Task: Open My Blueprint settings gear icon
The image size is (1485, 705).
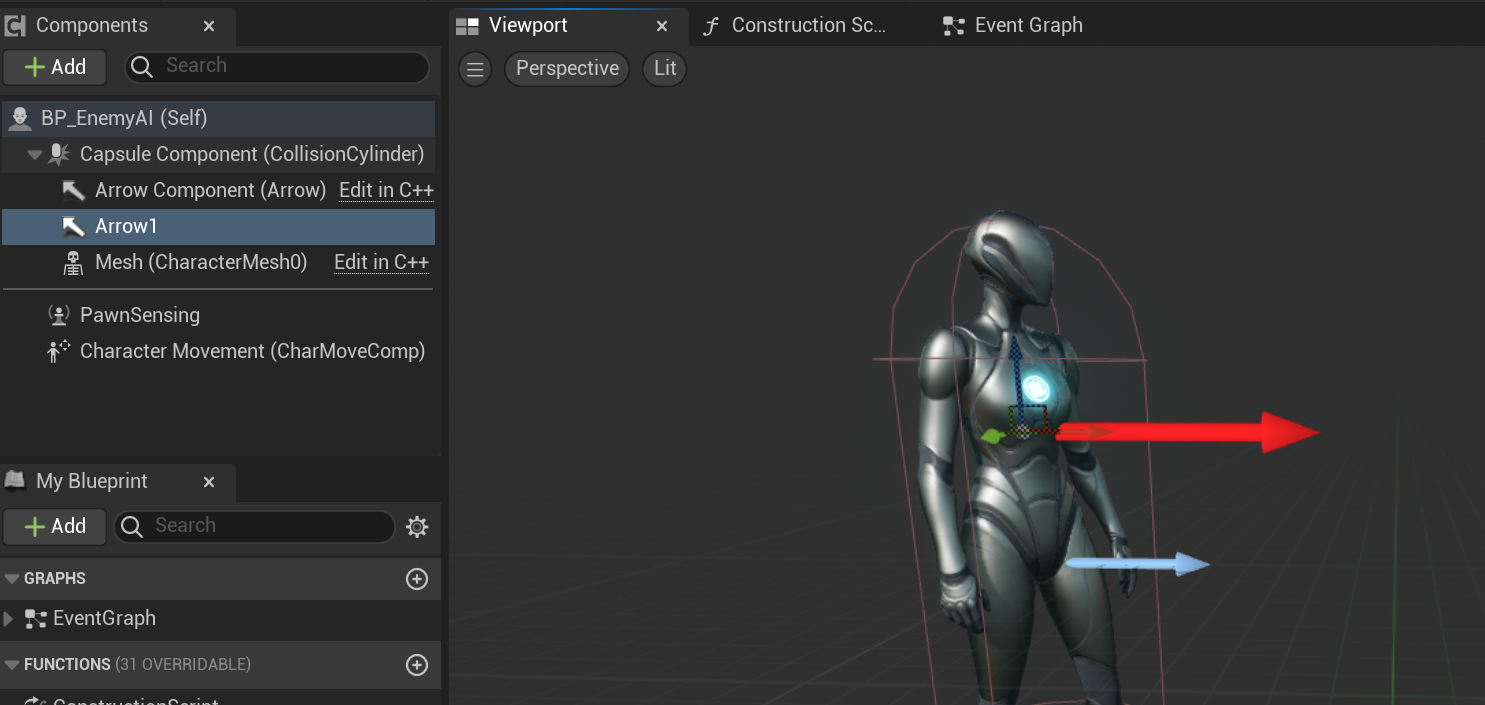Action: pyautogui.click(x=417, y=527)
